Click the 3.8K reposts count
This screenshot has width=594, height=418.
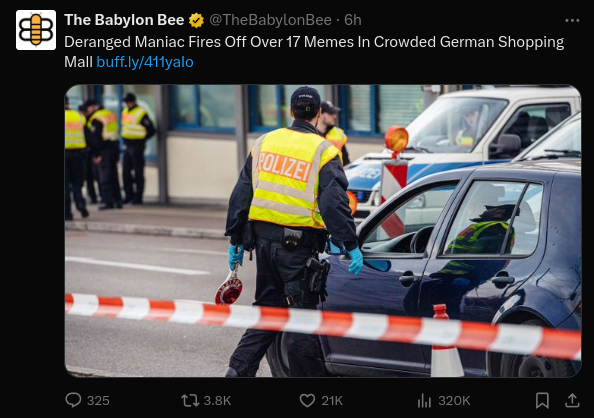217,401
